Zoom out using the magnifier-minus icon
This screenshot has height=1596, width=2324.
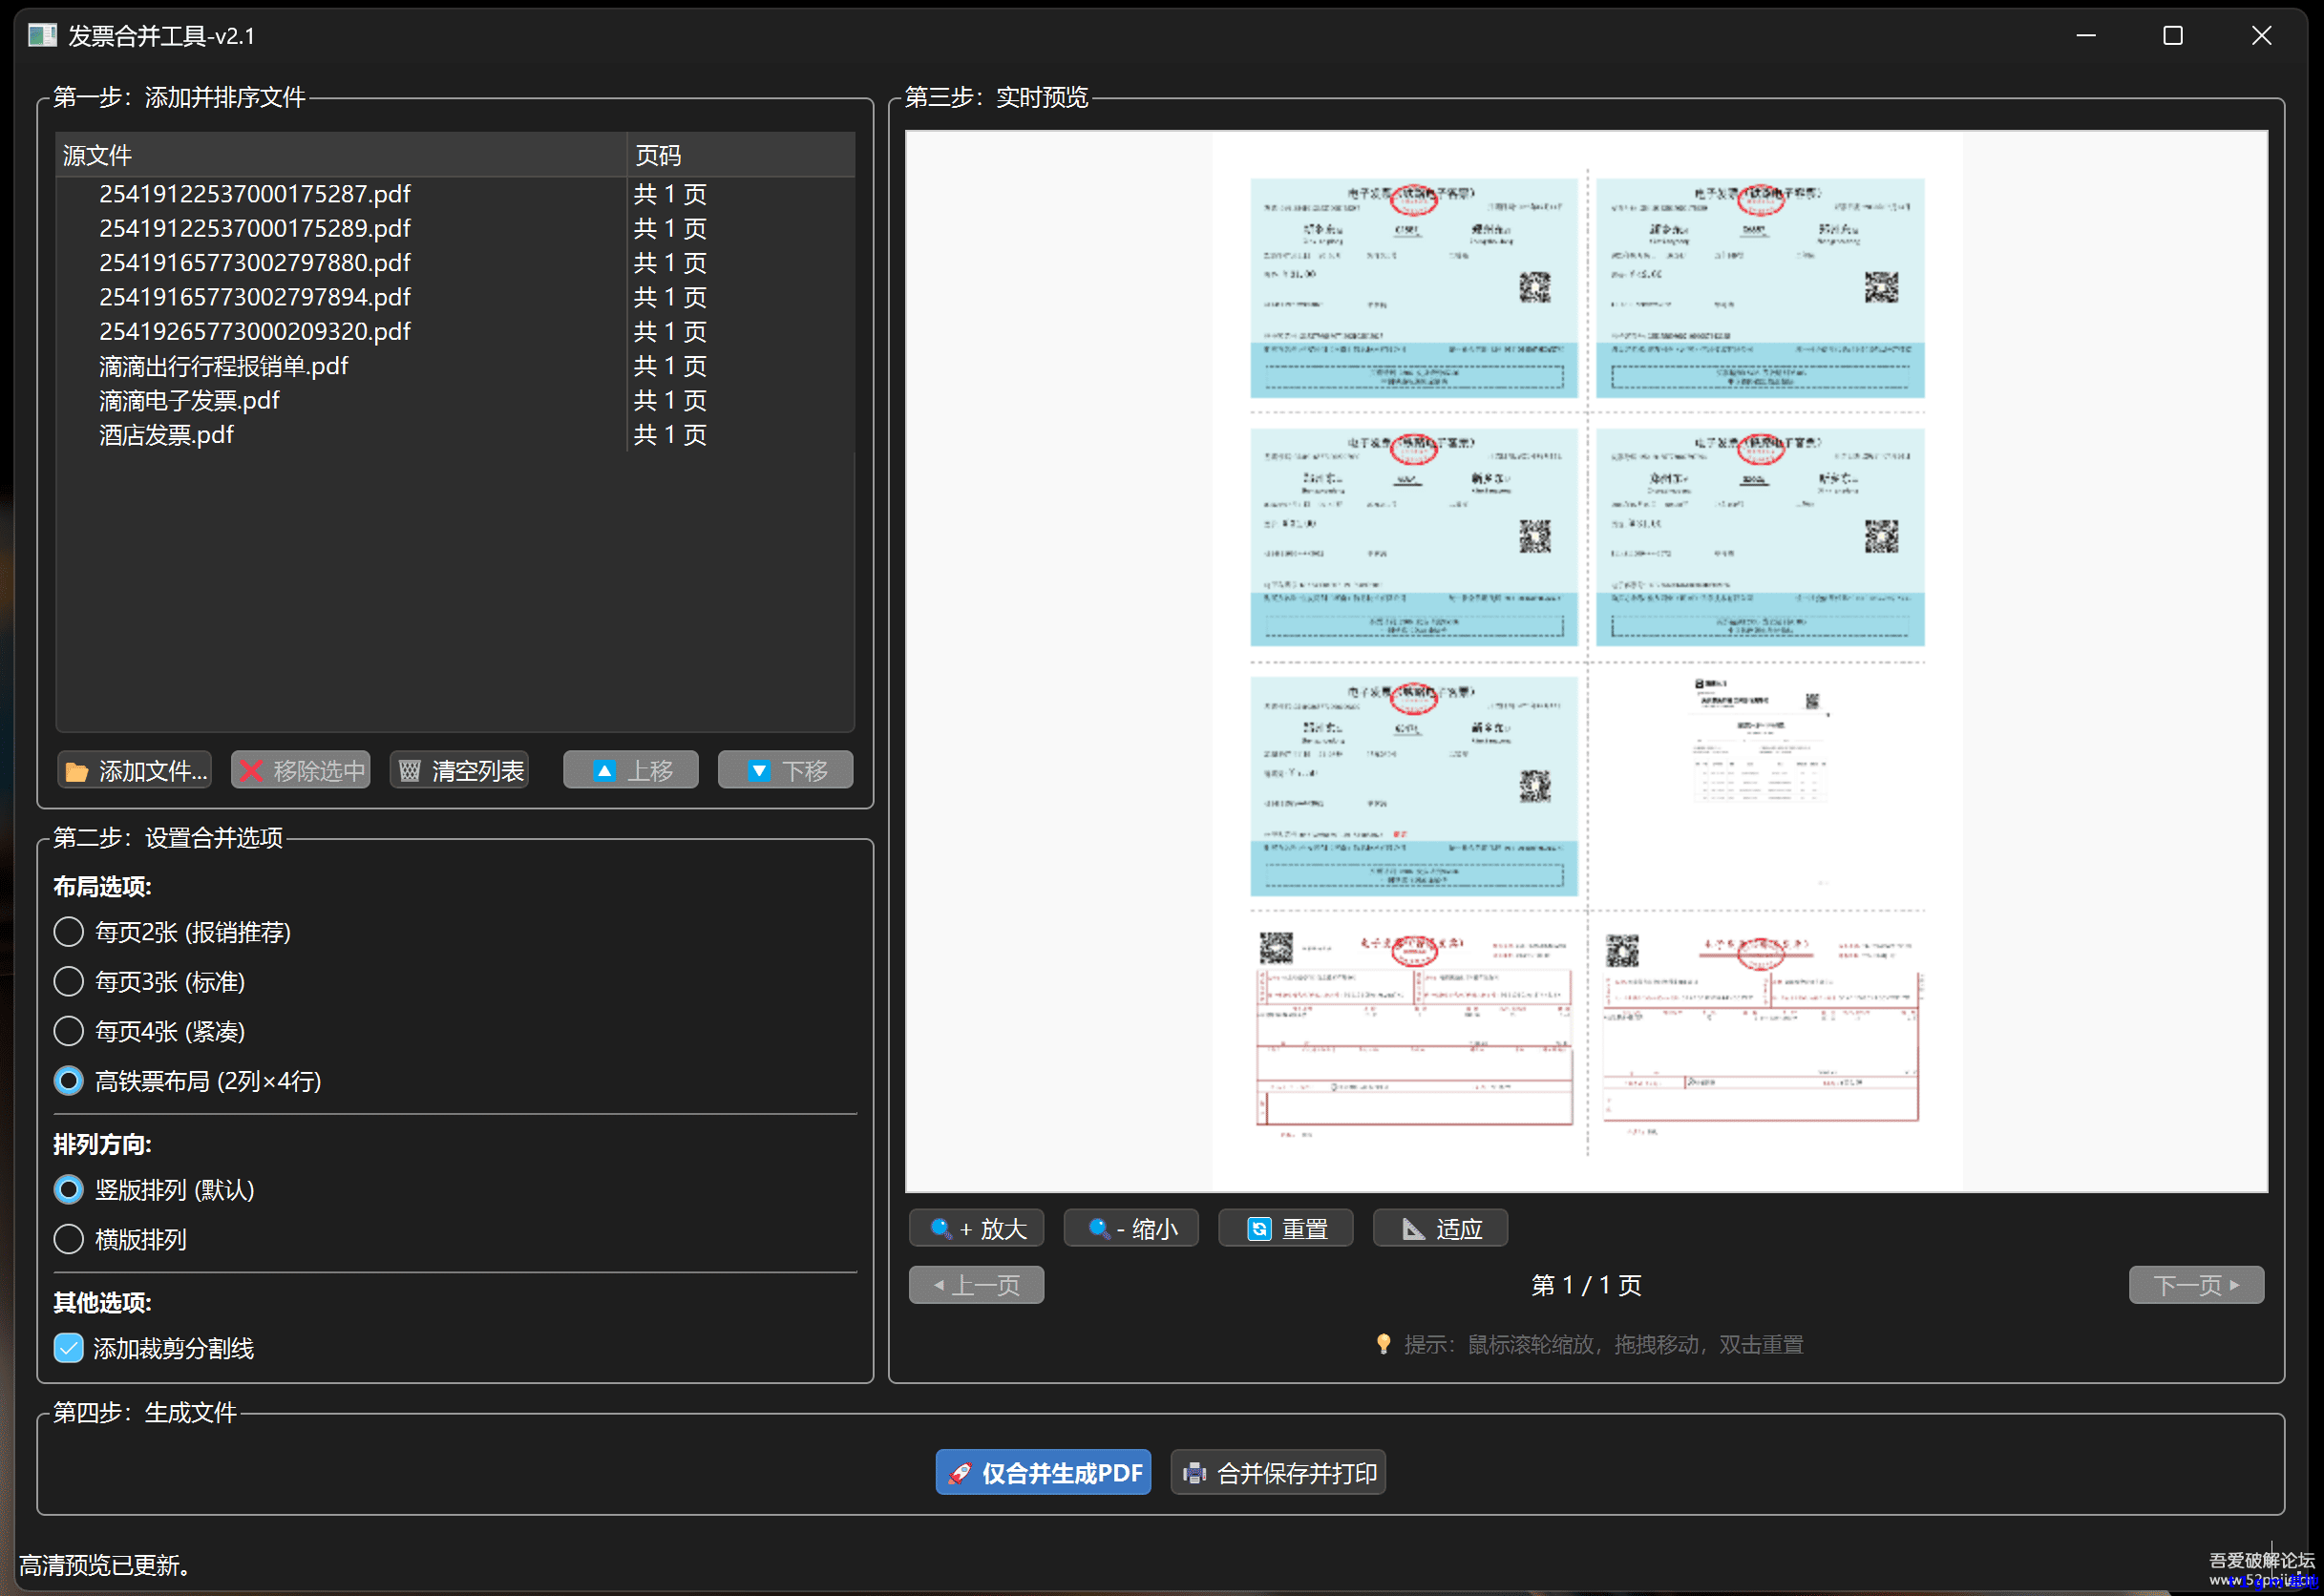(1098, 1228)
